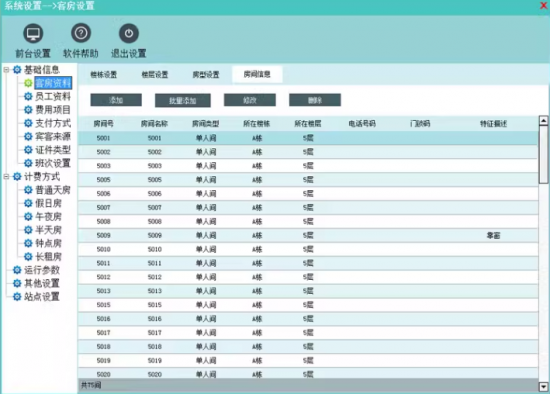Click the gear icon beside 假日房
The height and width of the screenshot is (394, 550).
[28, 203]
